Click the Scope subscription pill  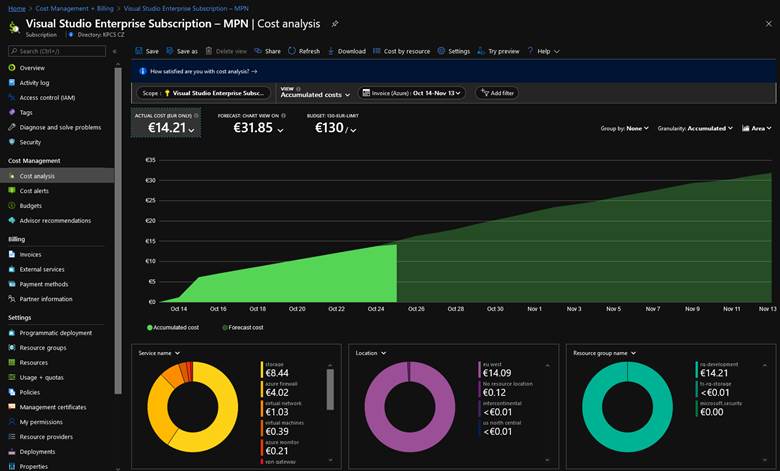pyautogui.click(x=203, y=93)
